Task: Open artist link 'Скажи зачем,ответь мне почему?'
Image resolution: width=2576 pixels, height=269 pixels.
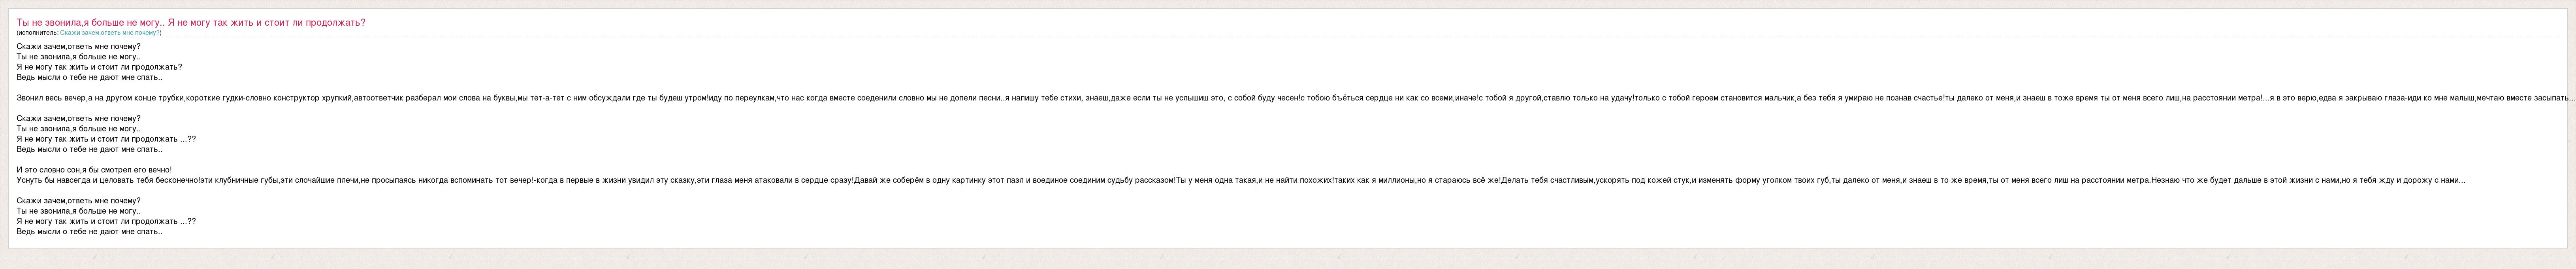Action: 109,33
